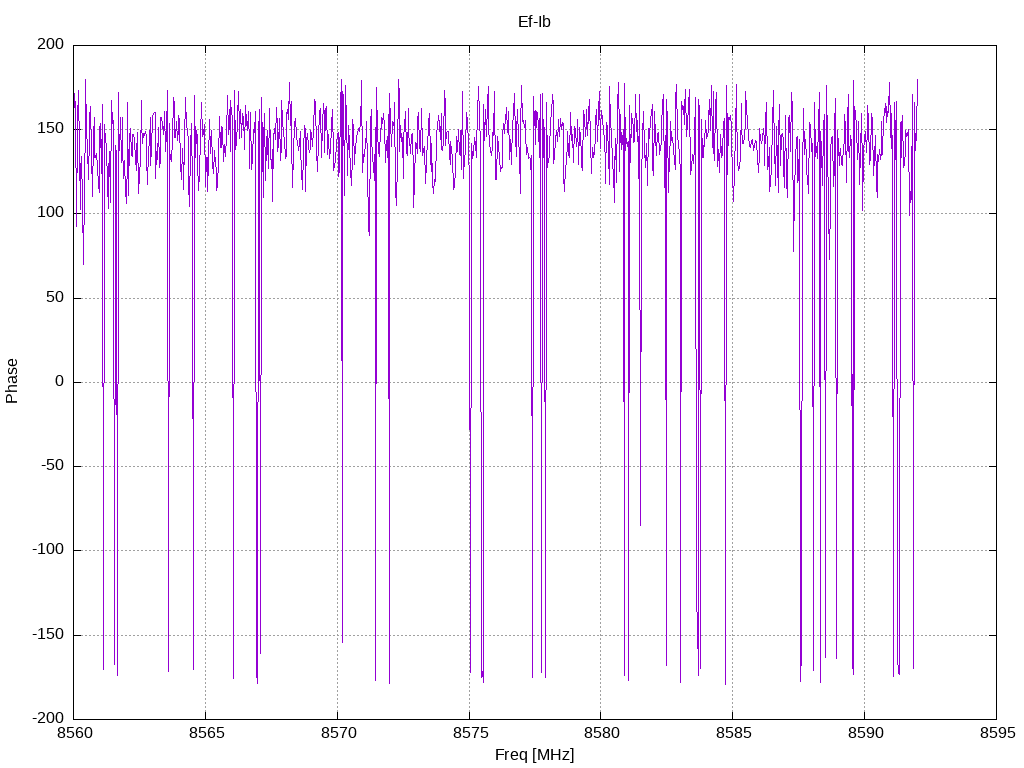1024x768 pixels.
Task: Click the 200 y-axis tick label
Action: click(x=51, y=44)
